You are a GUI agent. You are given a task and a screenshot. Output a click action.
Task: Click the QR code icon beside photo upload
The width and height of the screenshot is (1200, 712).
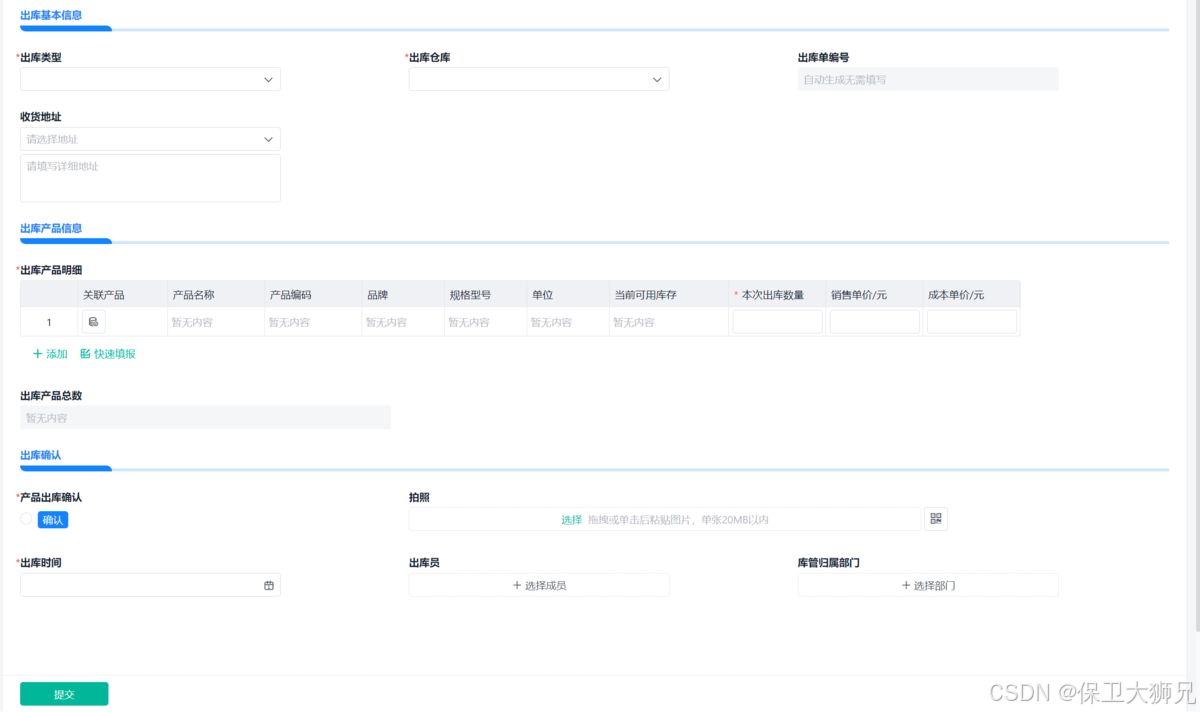pos(936,519)
